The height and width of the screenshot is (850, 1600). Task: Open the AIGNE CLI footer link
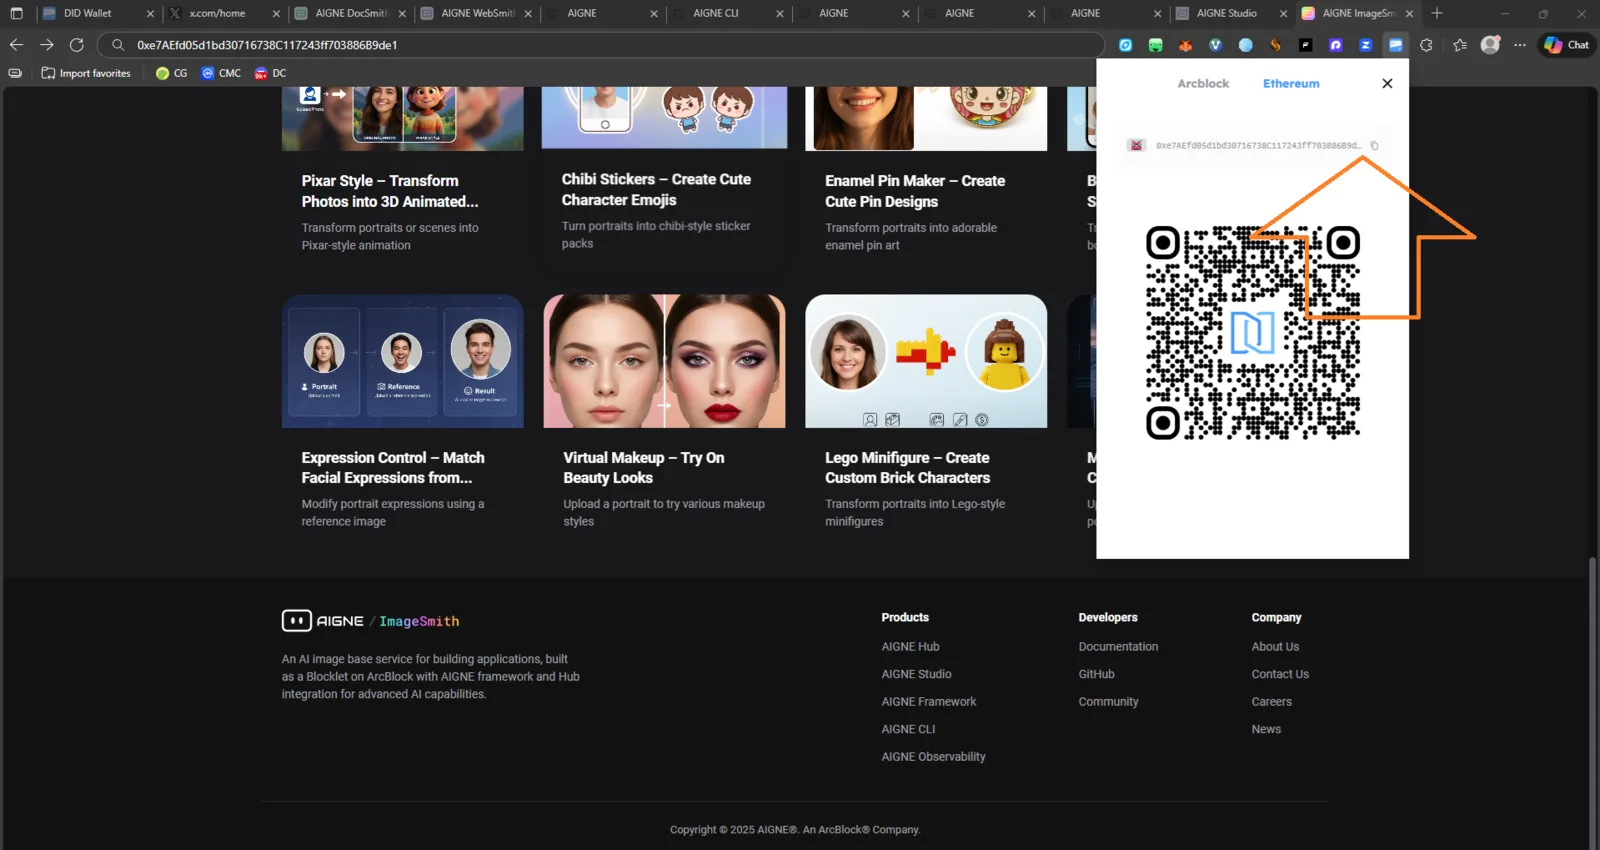click(908, 729)
